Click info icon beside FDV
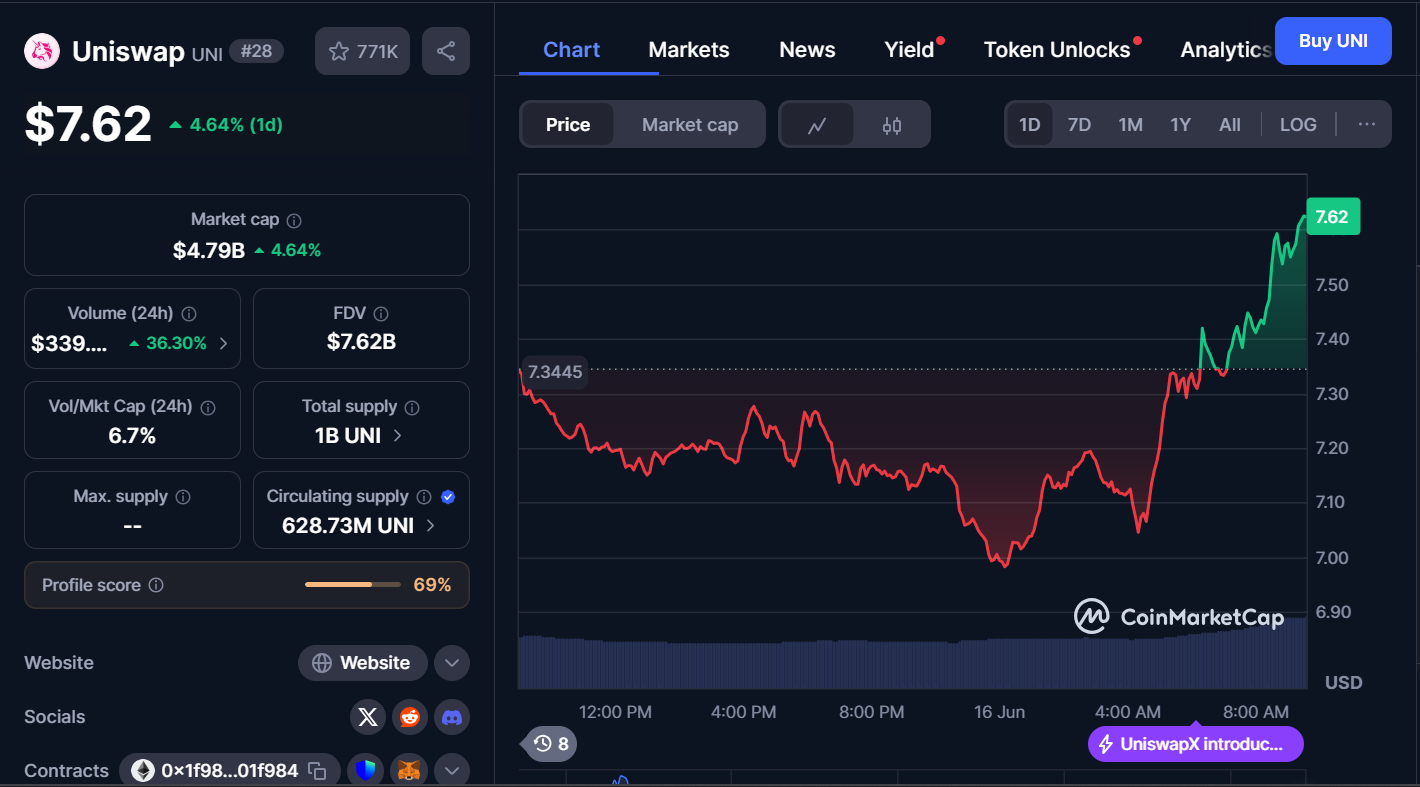1420x787 pixels. 381,314
